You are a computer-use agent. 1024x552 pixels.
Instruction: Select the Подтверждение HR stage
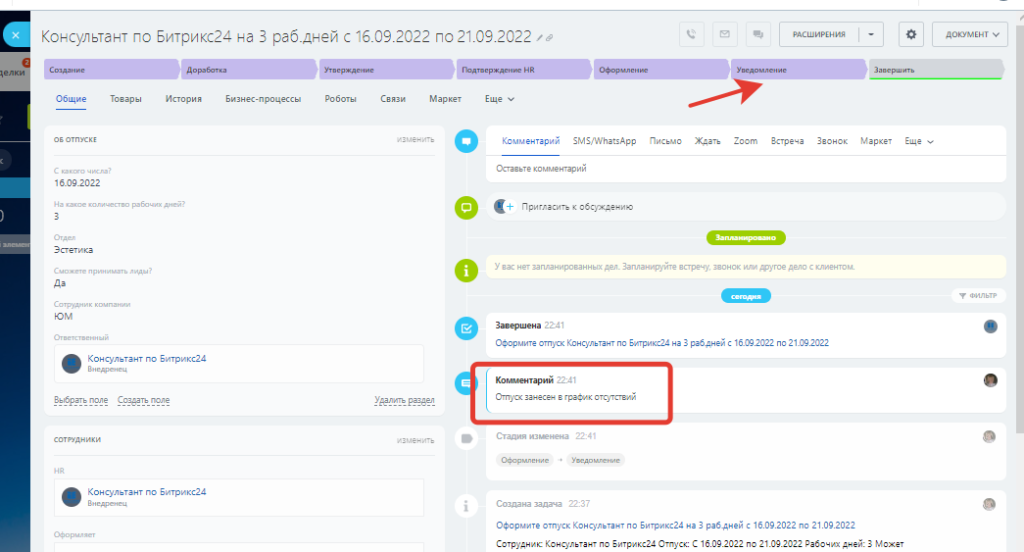(524, 69)
